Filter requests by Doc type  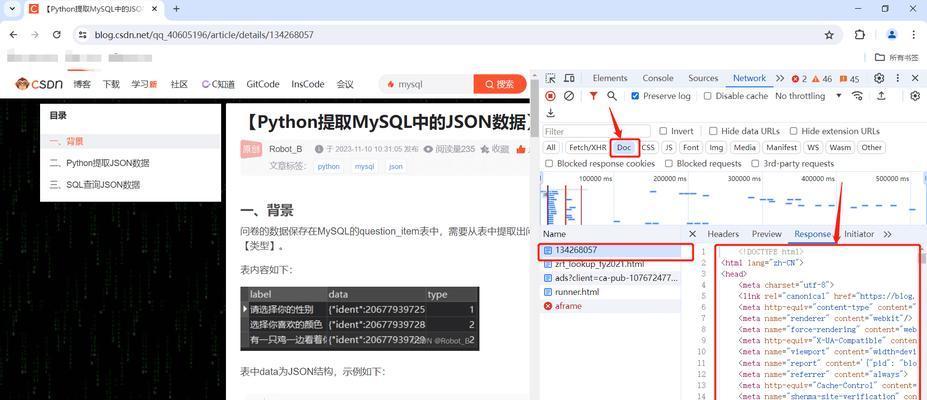(624, 148)
